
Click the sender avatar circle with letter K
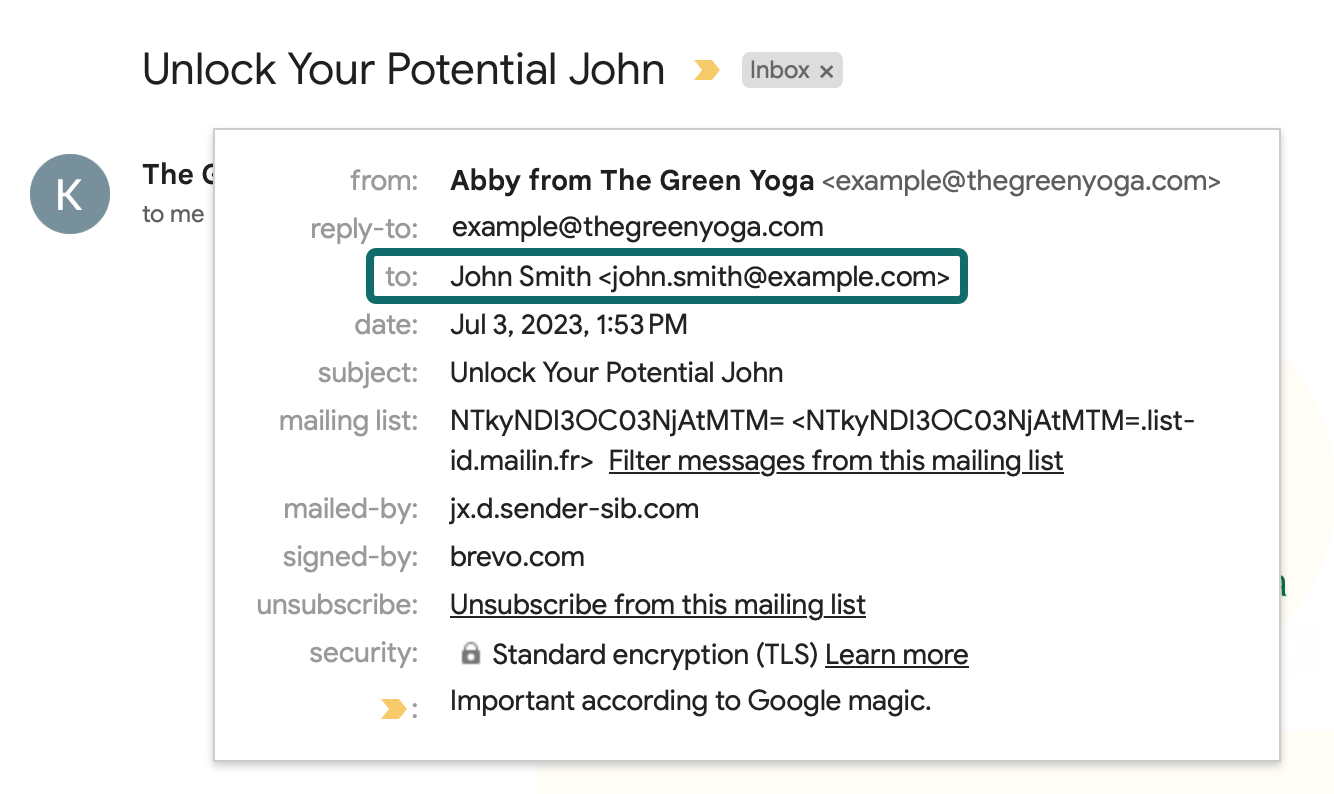tap(70, 194)
